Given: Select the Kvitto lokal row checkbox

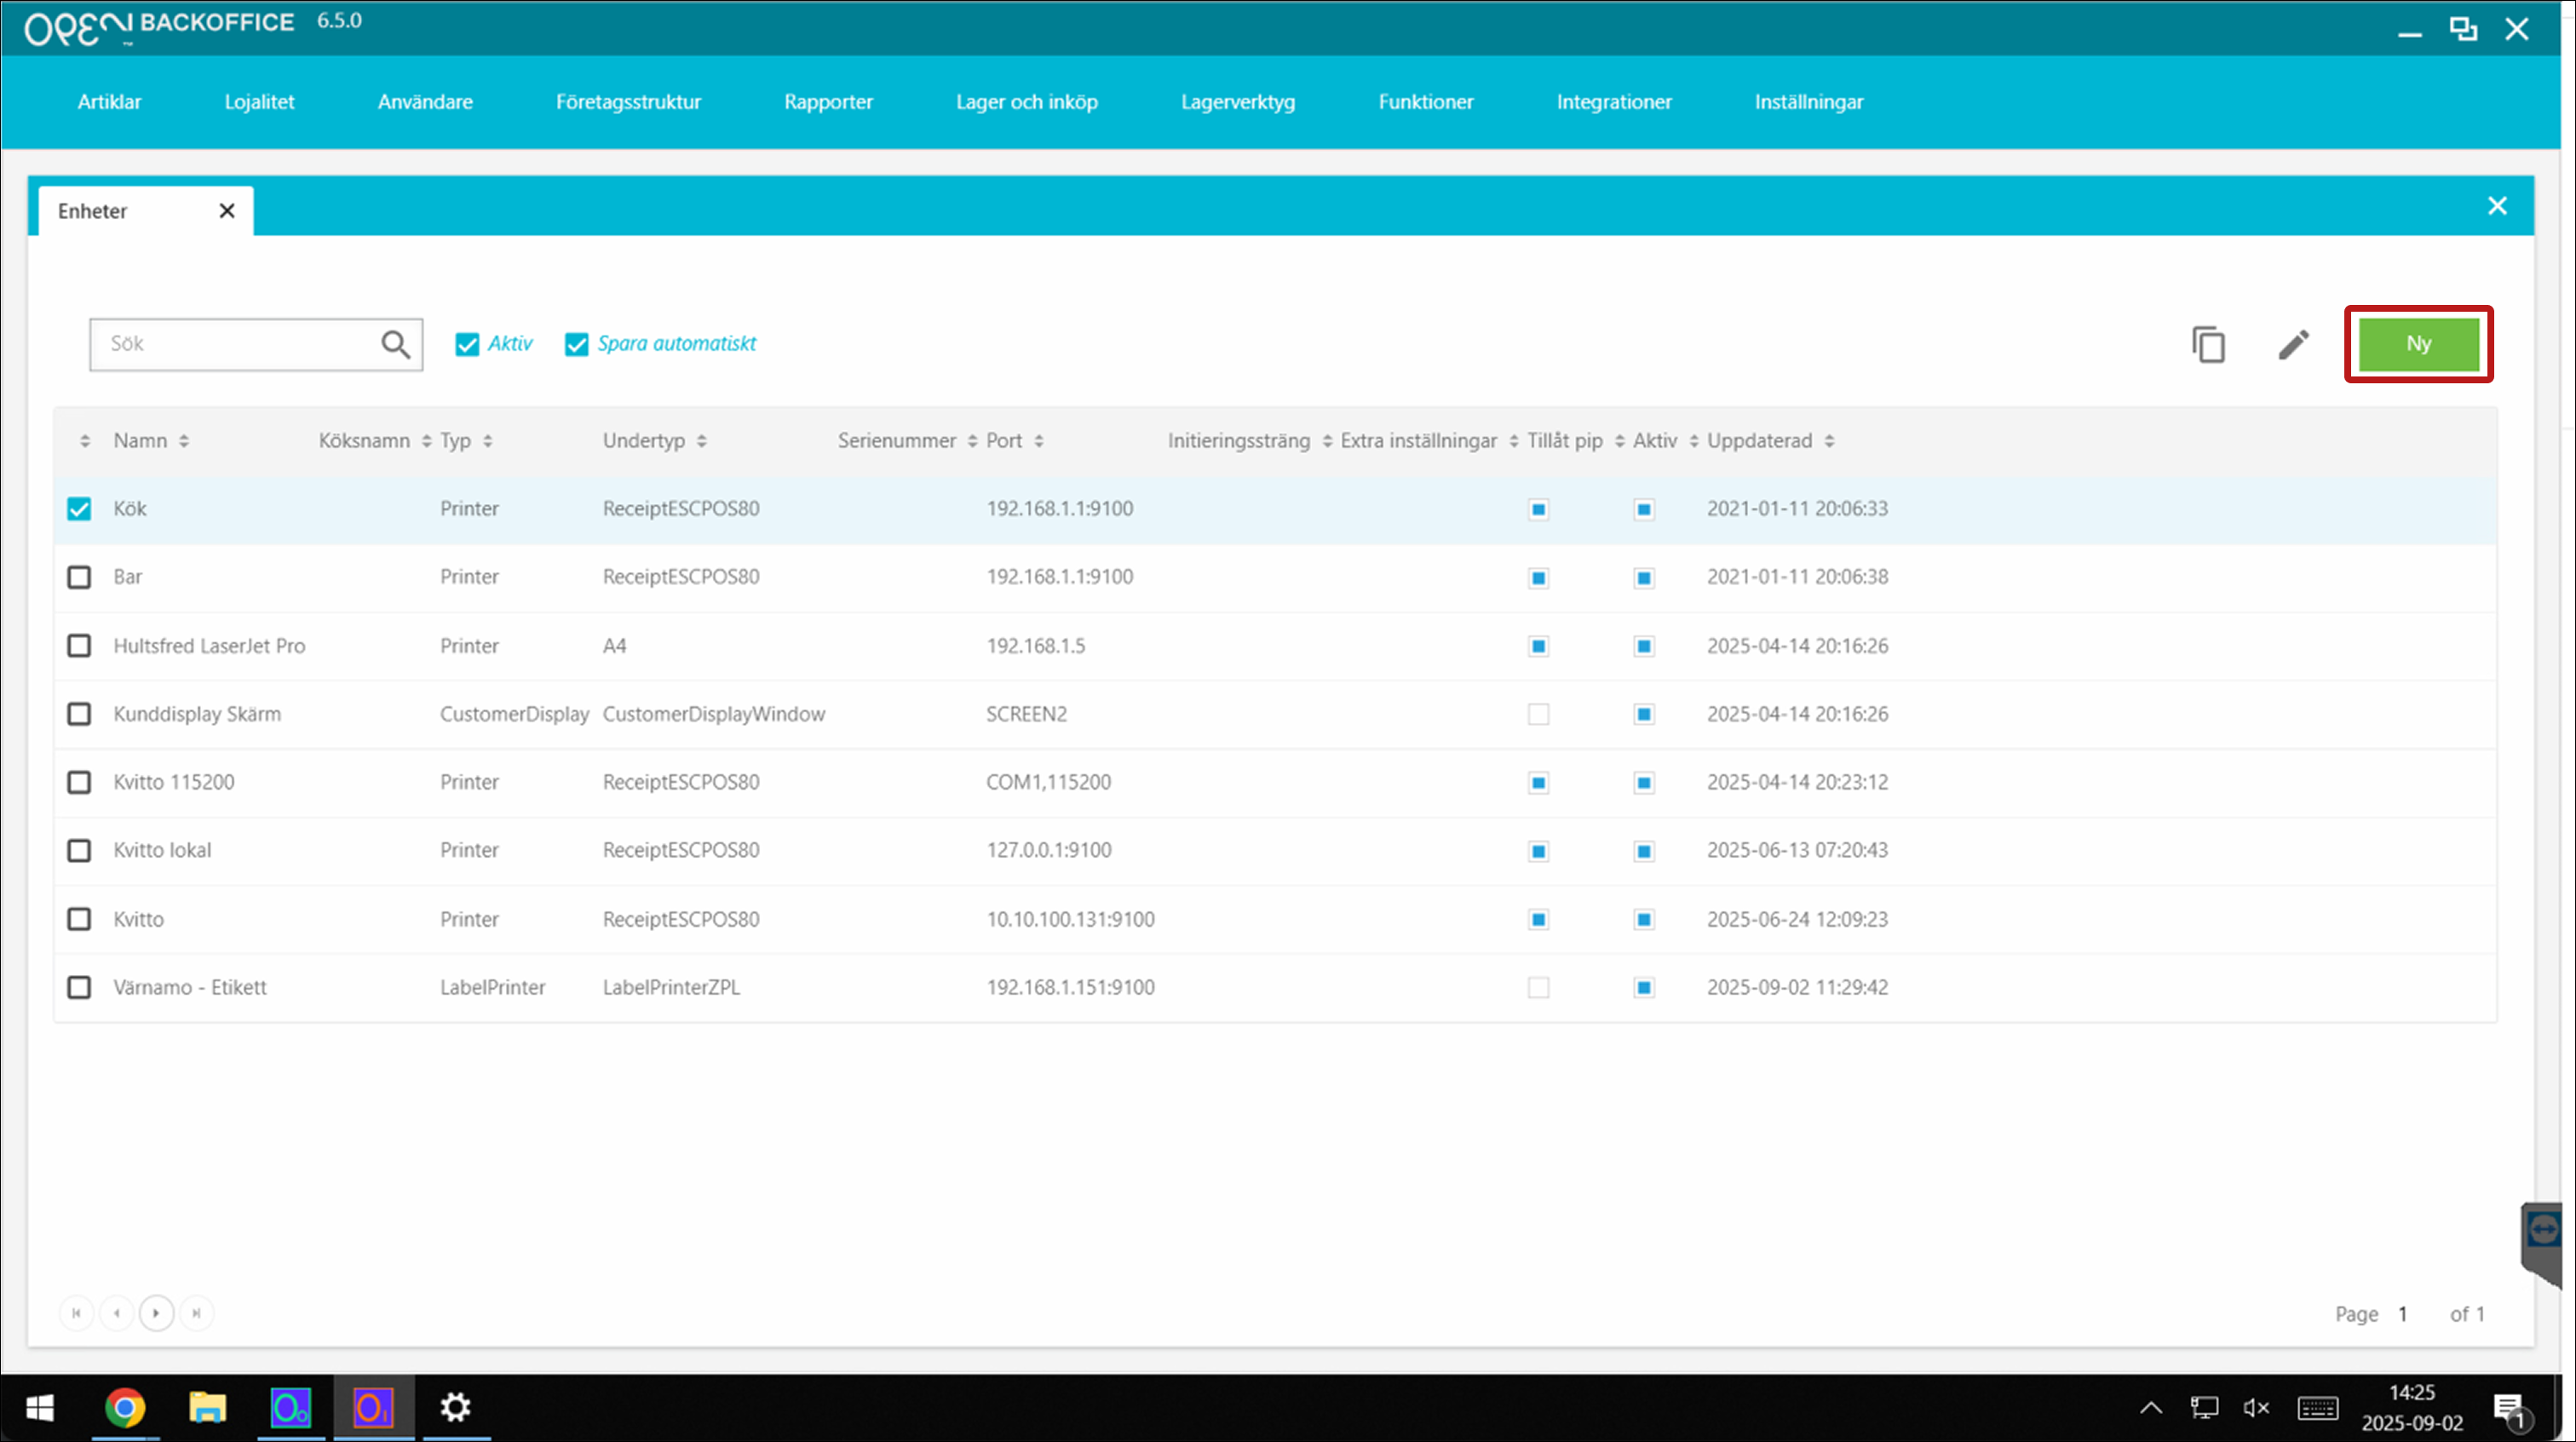Looking at the screenshot, I should tap(79, 850).
